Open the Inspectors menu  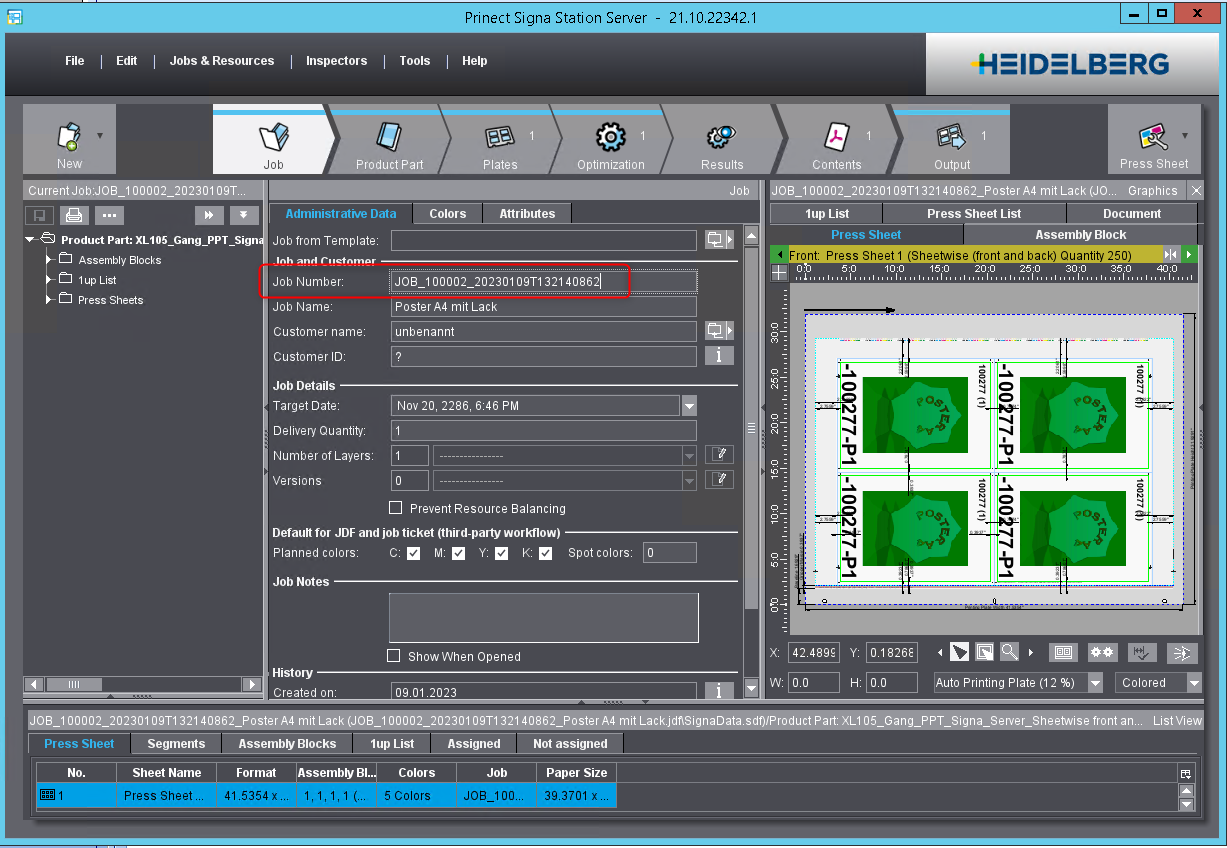coord(337,61)
